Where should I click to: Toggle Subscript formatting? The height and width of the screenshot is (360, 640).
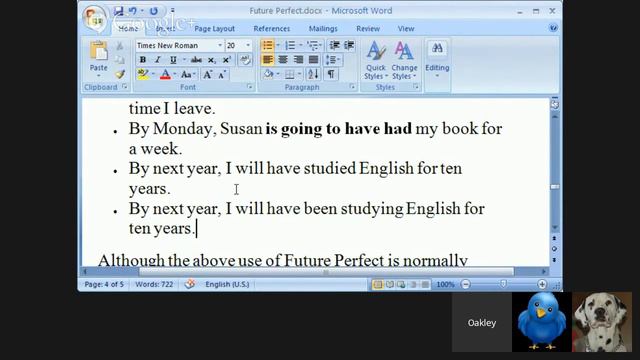pyautogui.click(x=211, y=60)
